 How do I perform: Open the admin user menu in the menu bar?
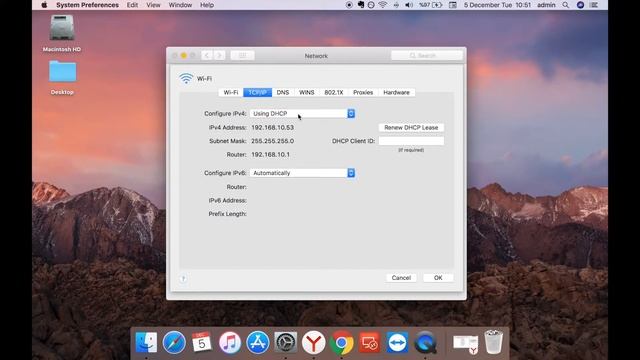[546, 5]
